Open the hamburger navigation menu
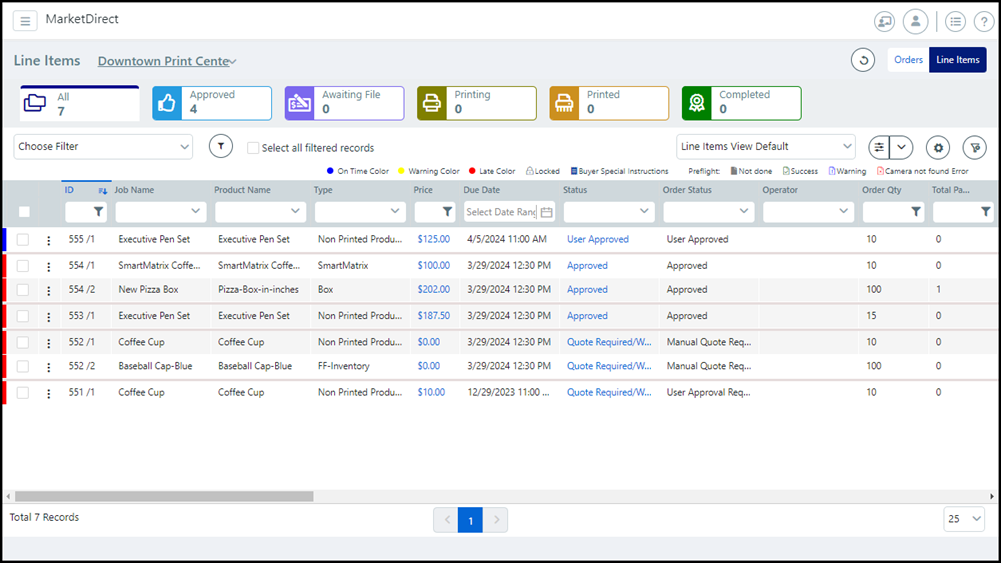Screen dimensions: 1001x563 [x=25, y=21]
